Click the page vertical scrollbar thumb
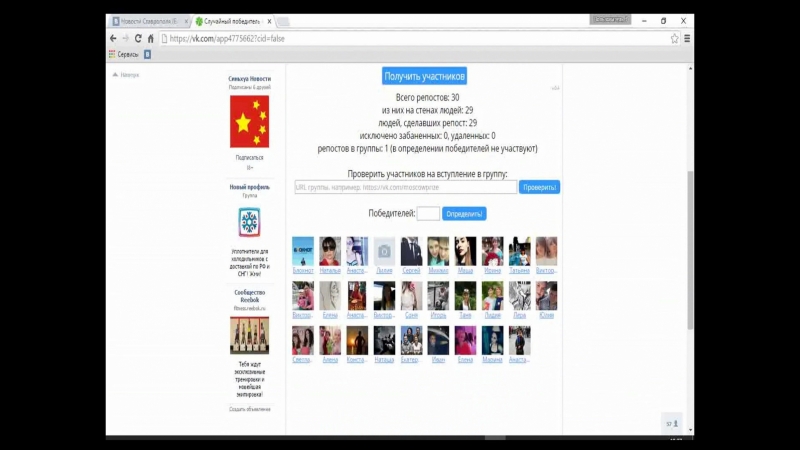 tap(690, 250)
